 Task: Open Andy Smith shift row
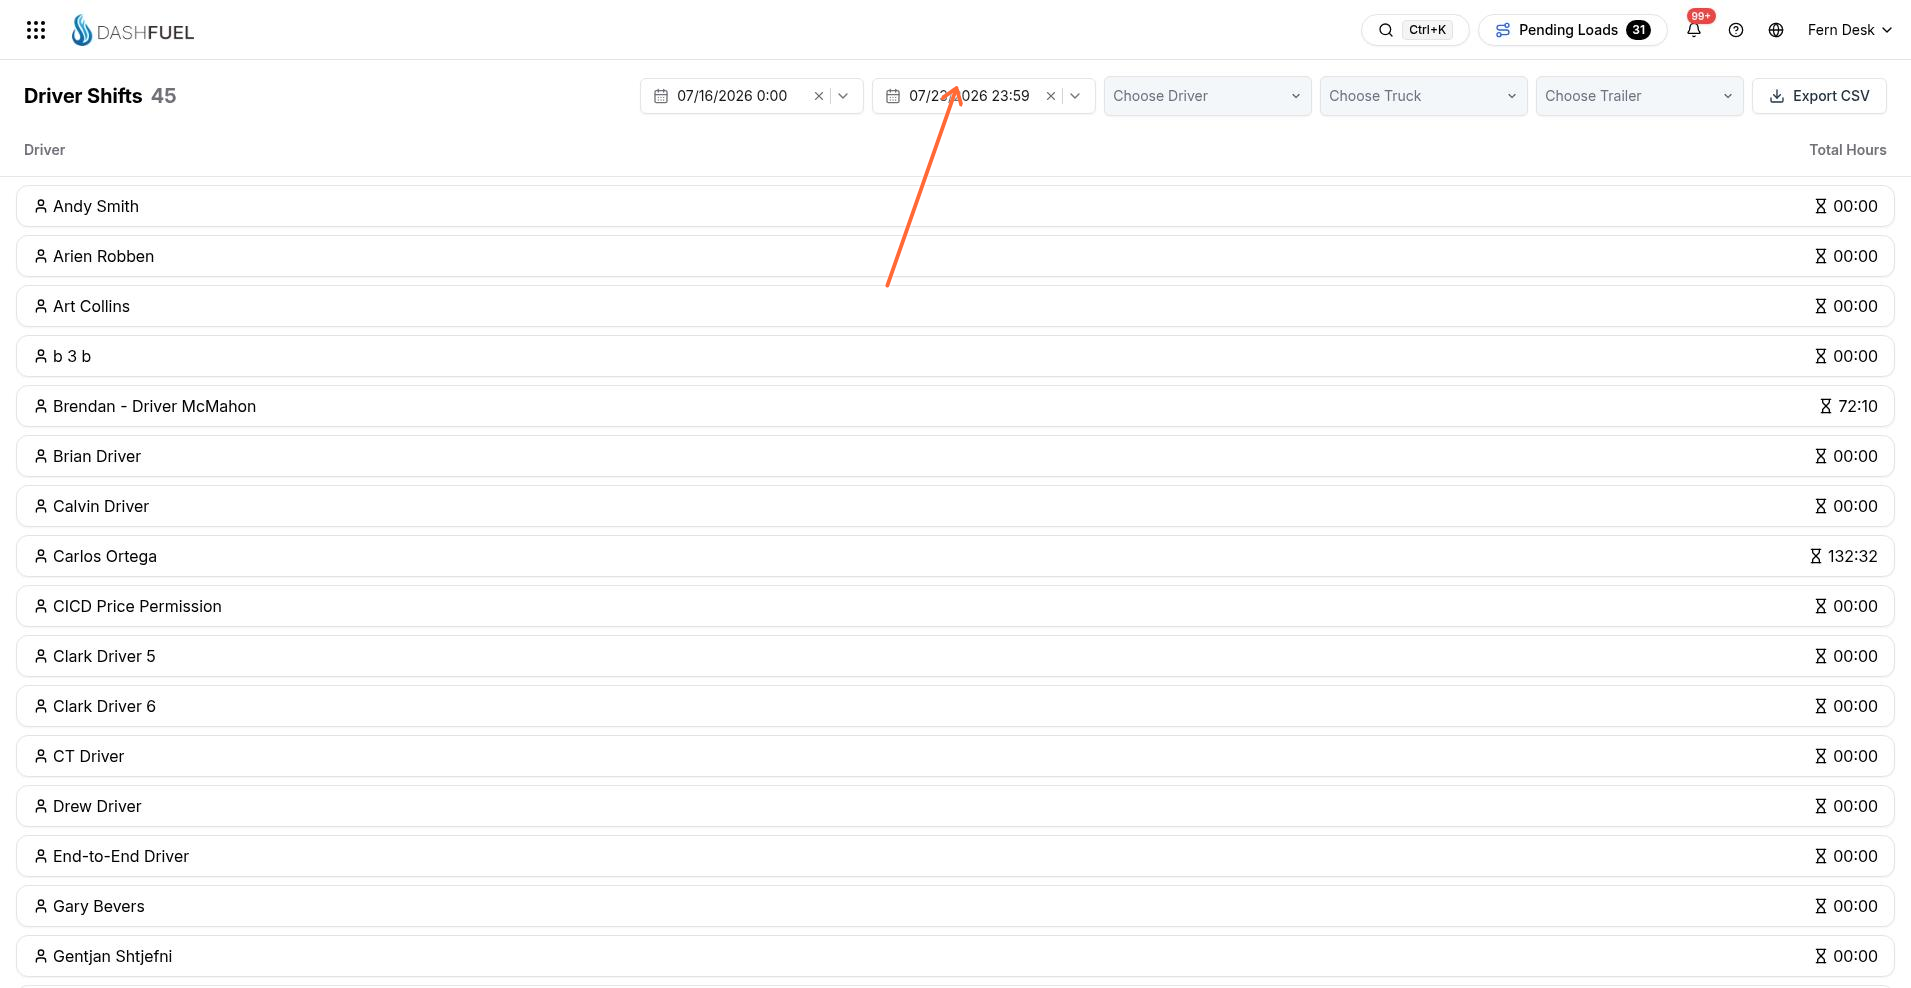click(x=955, y=206)
